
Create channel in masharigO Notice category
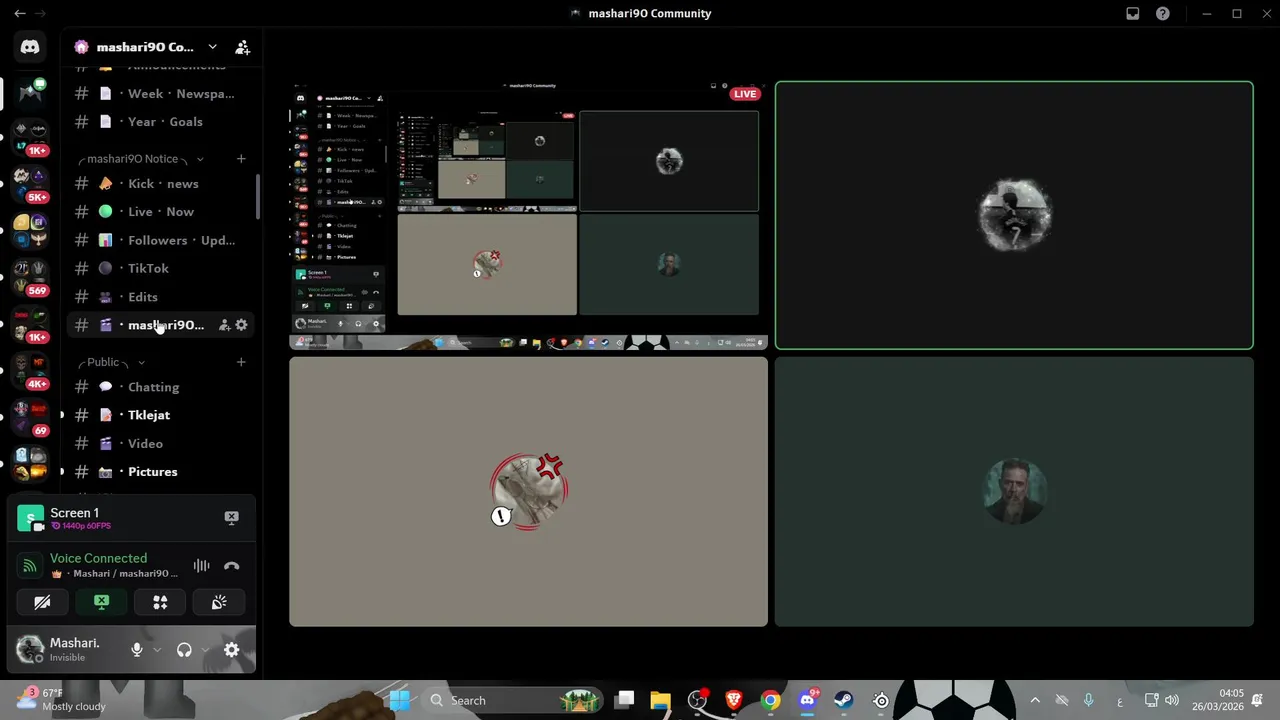pyautogui.click(x=240, y=159)
